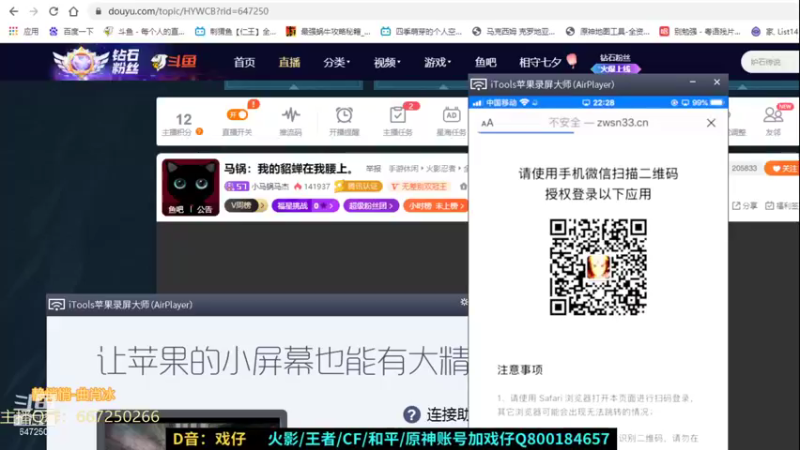This screenshot has width=800, height=450.
Task: Open the browser home page icon
Action: (73, 11)
